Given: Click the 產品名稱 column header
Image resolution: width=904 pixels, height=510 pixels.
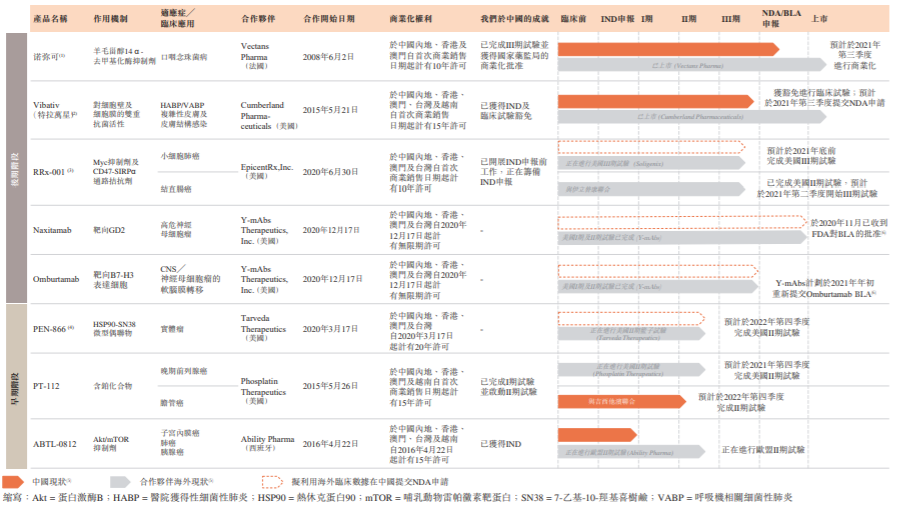Looking at the screenshot, I should pos(50,19).
